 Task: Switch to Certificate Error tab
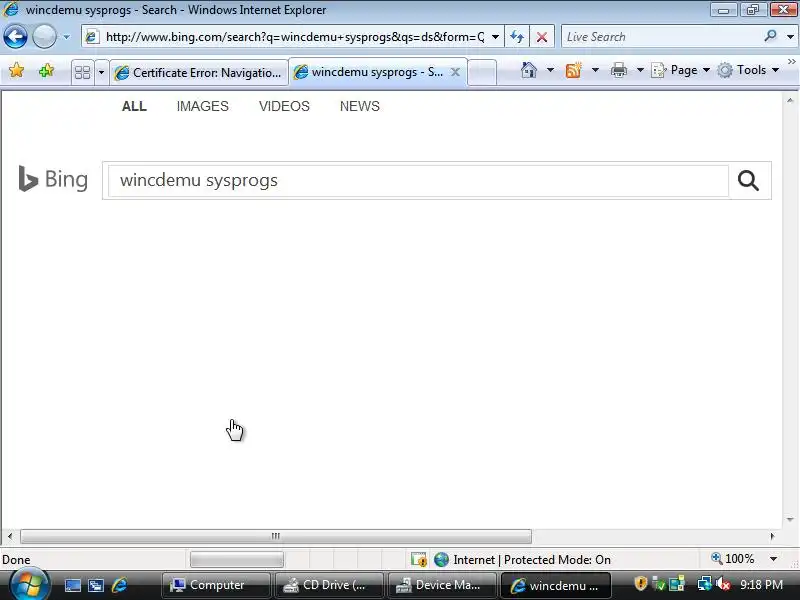[x=199, y=72]
